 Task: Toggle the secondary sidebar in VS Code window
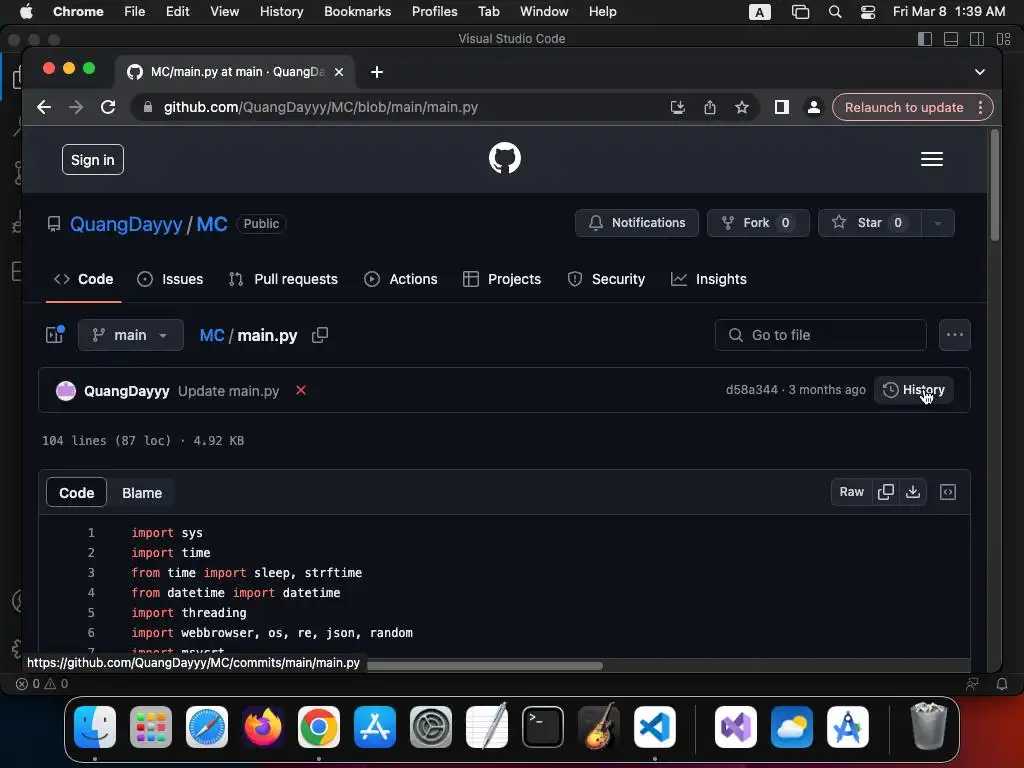point(977,39)
